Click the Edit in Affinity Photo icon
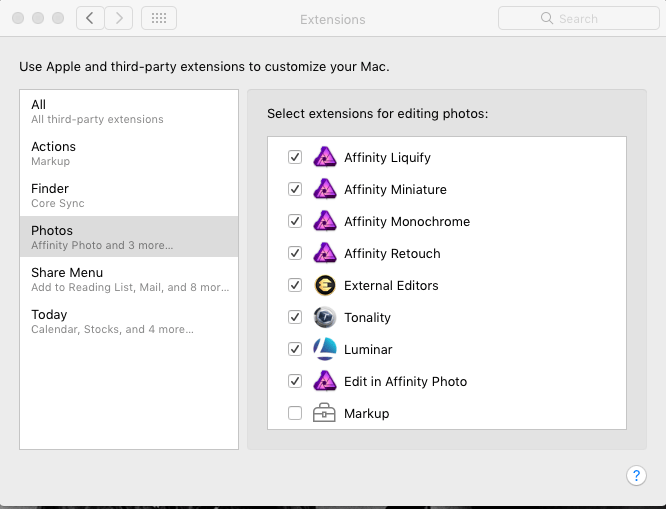 [324, 381]
